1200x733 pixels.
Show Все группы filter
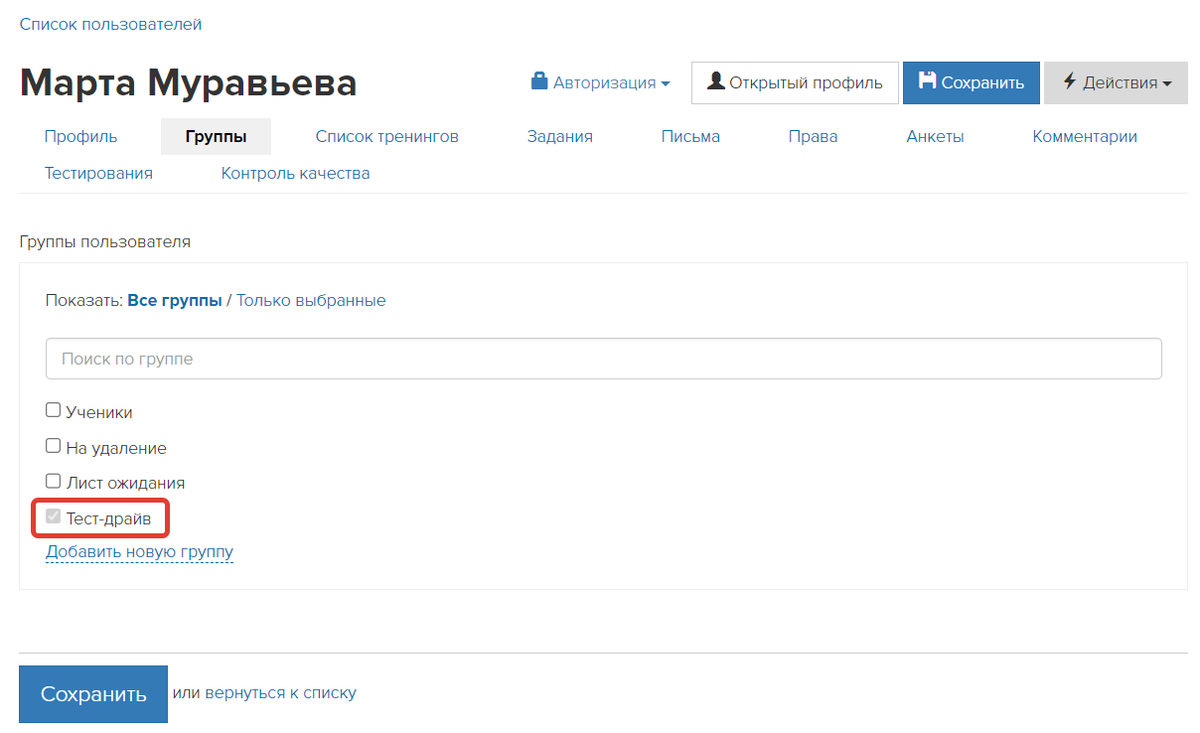[x=175, y=300]
